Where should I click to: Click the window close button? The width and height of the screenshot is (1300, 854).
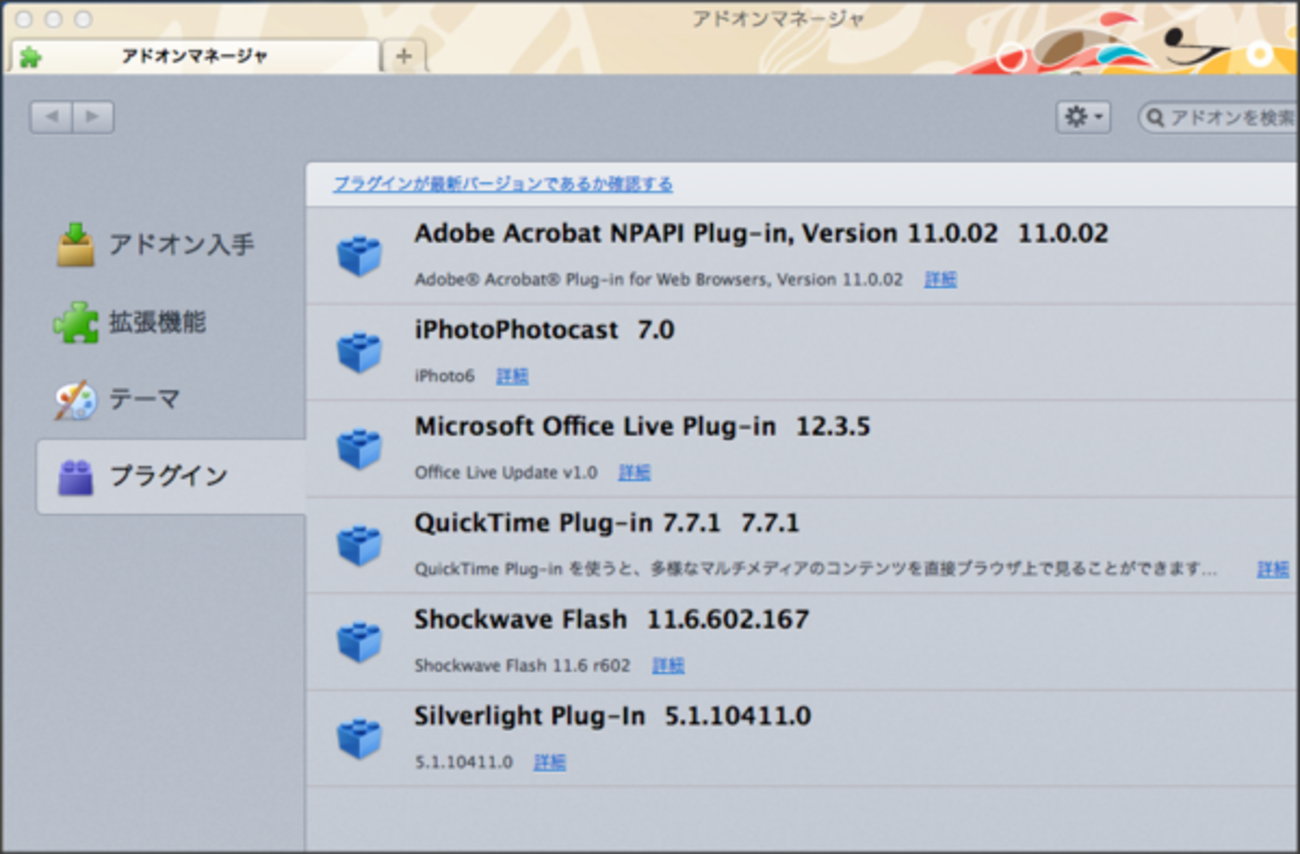point(24,19)
